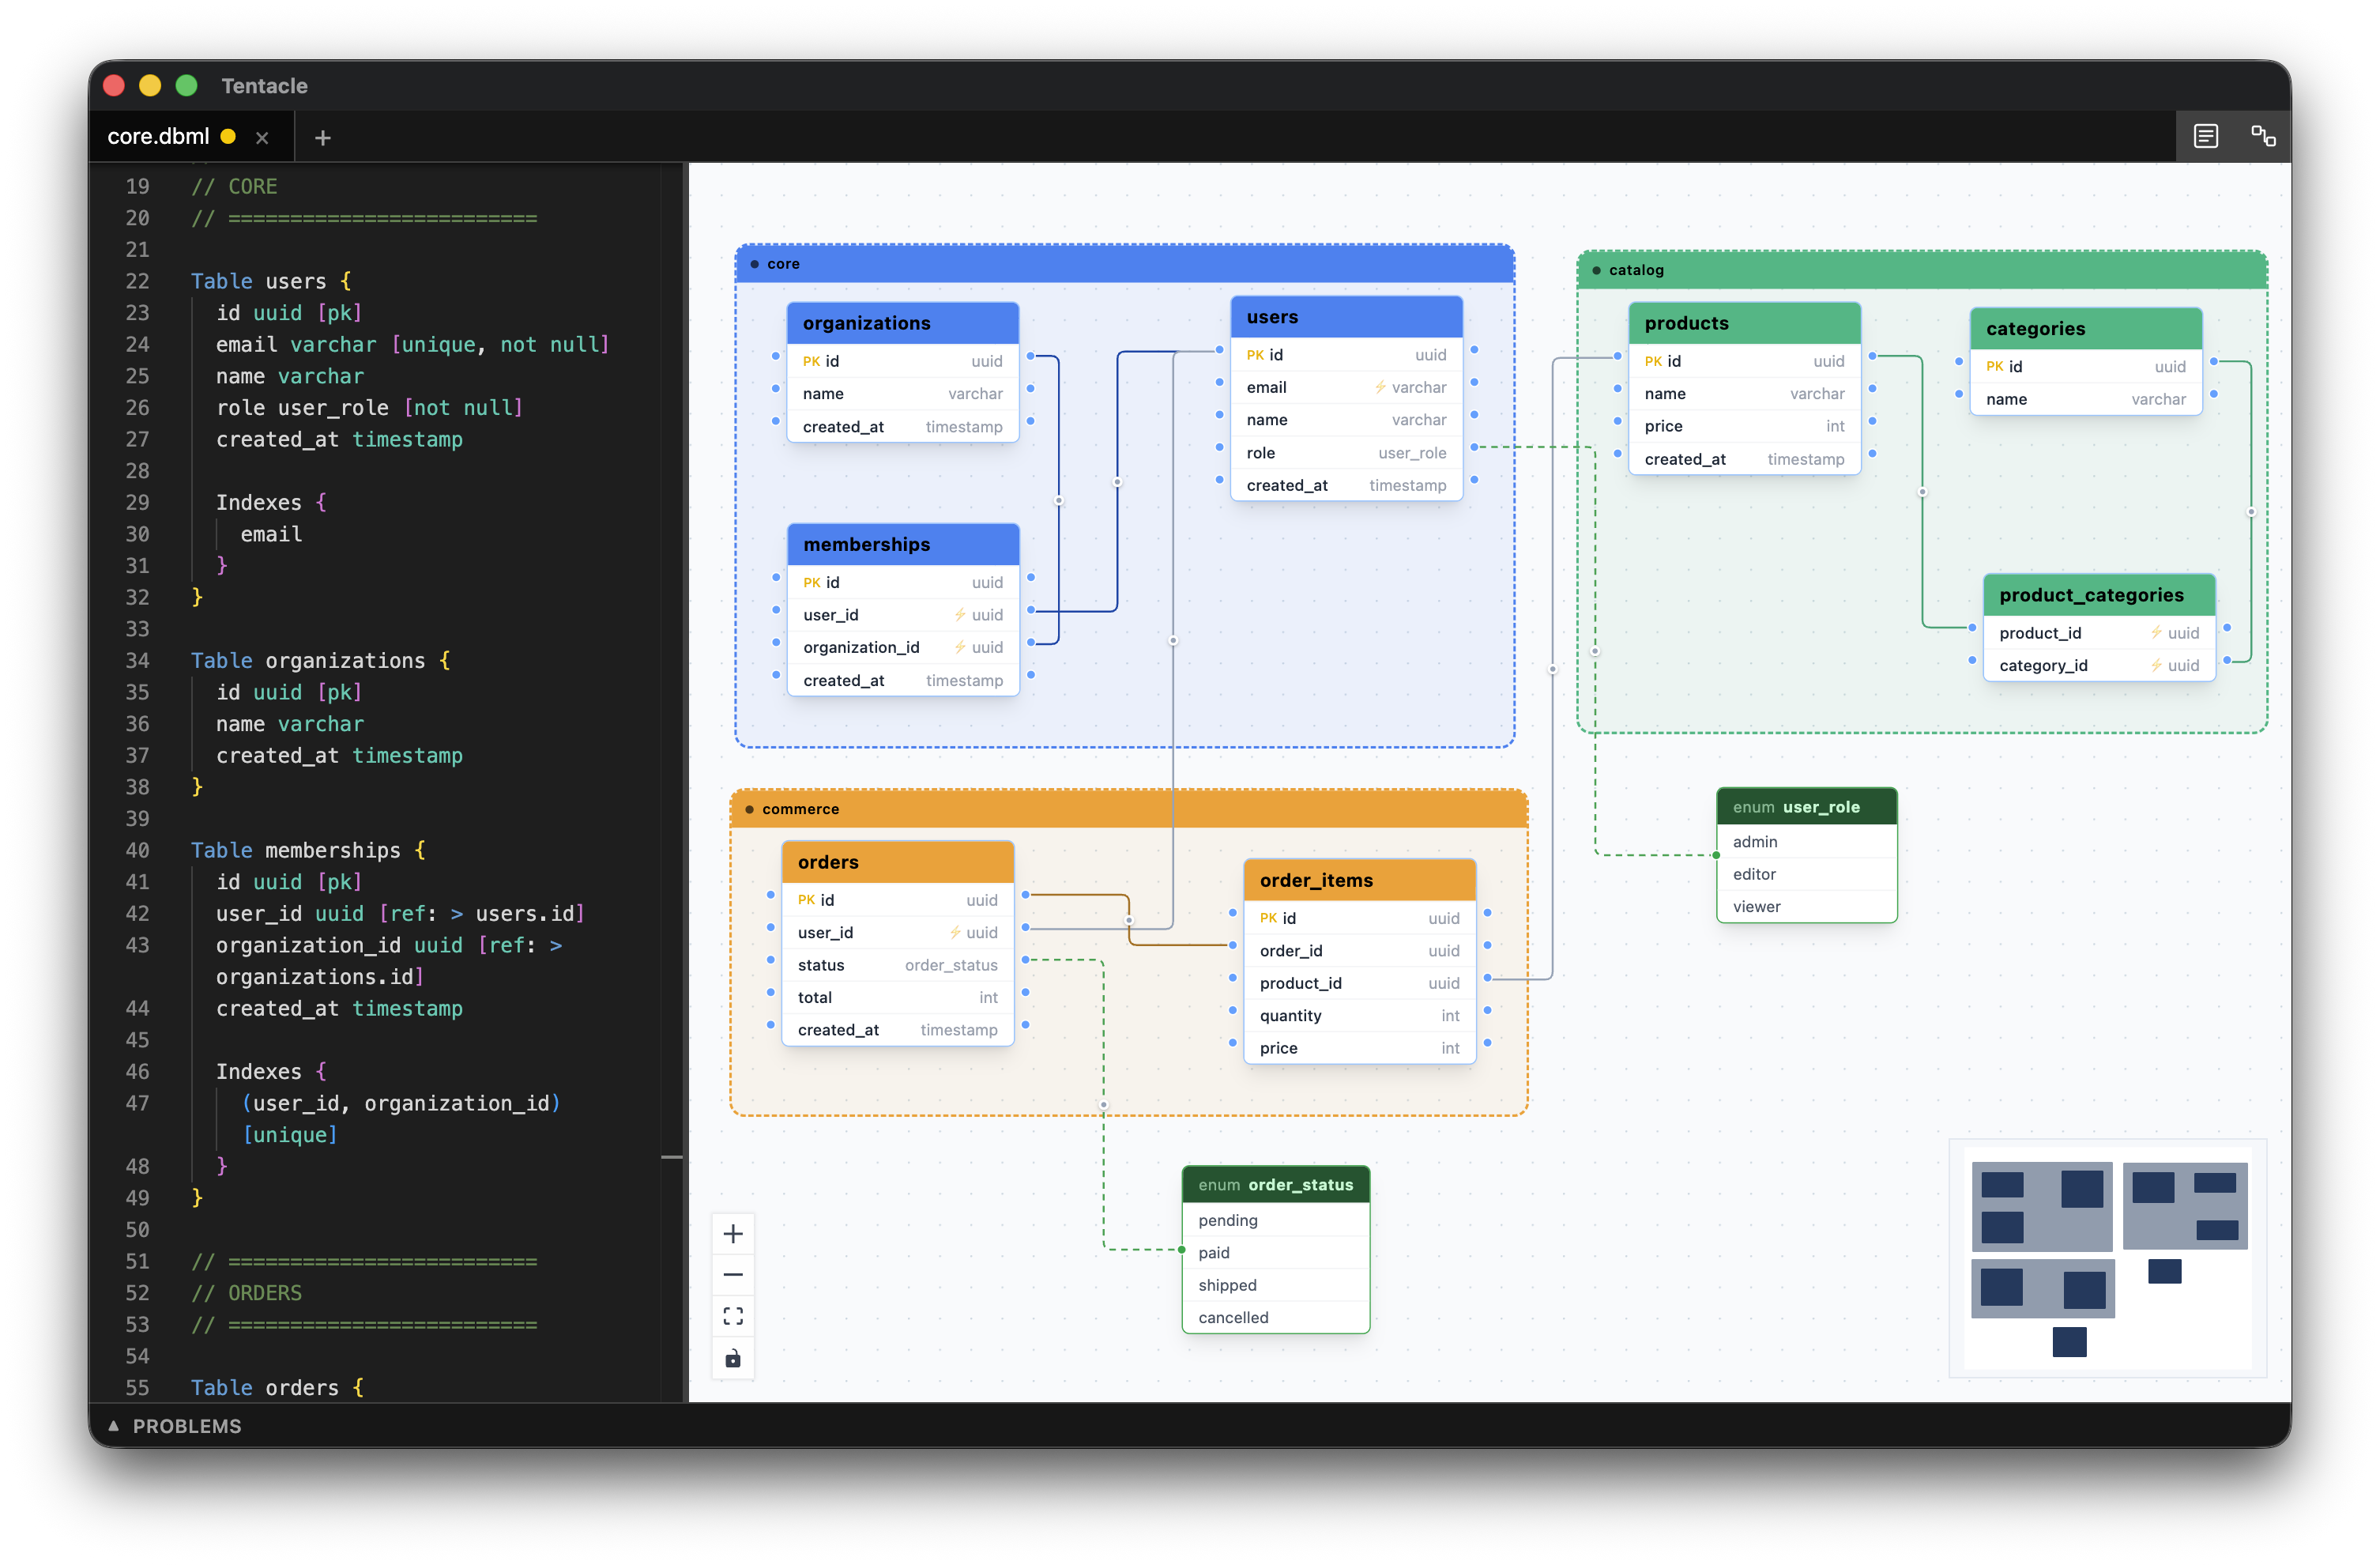
Task: Zoom out of the diagram canvas
Action: [x=733, y=1274]
